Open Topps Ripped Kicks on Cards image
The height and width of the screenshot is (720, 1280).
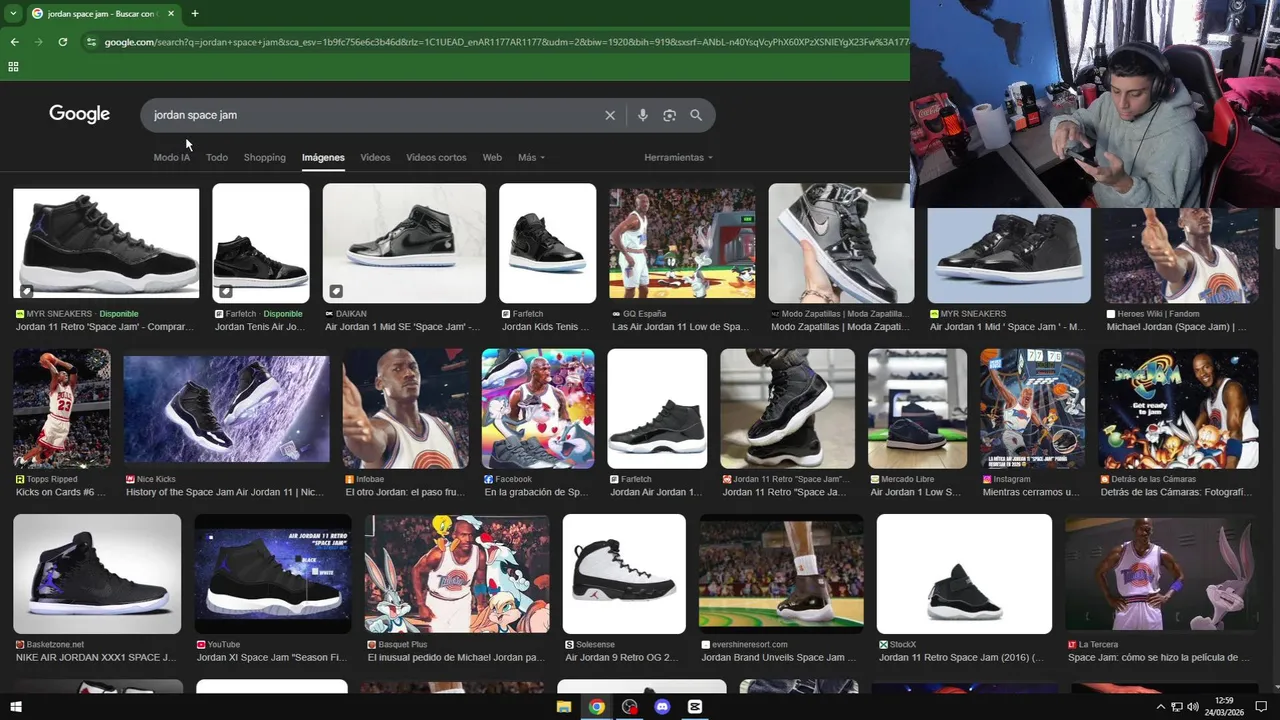(62, 408)
